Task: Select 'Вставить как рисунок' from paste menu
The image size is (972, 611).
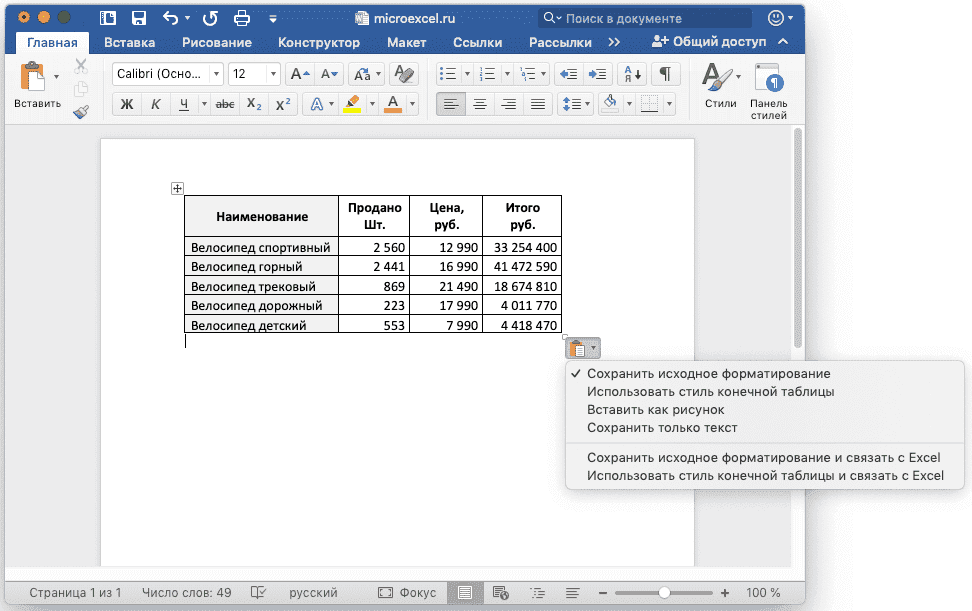Action: [x=655, y=410]
